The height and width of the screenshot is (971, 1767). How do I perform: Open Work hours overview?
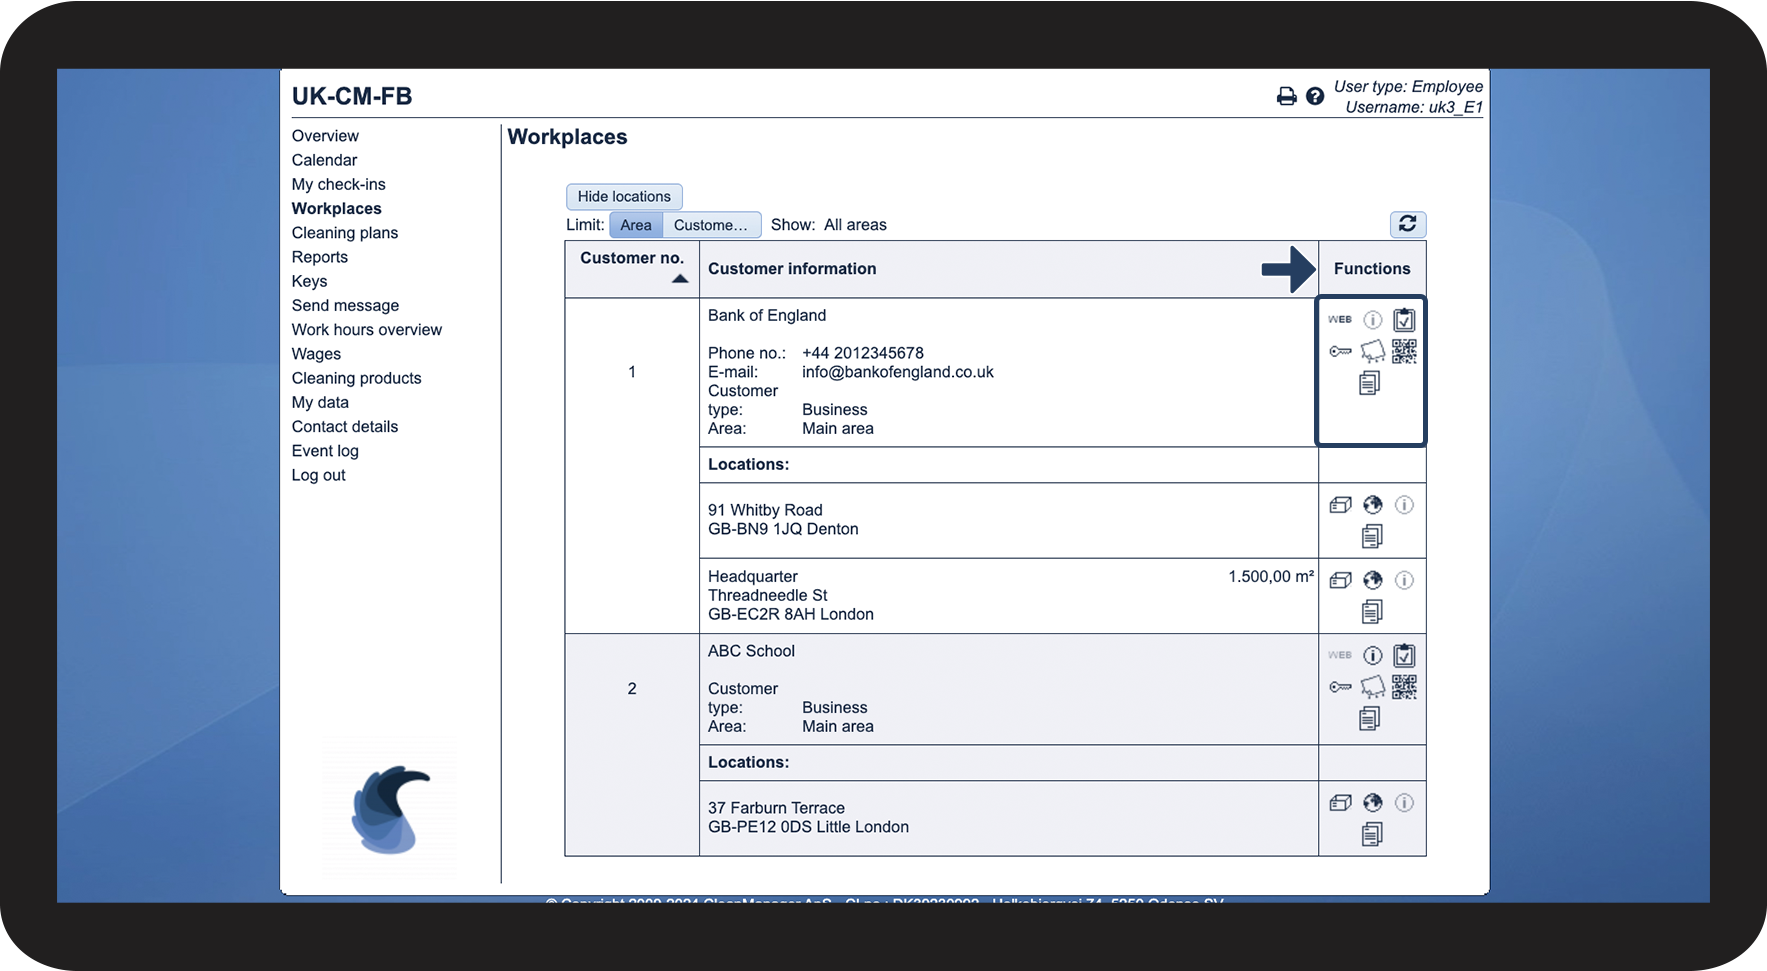click(367, 330)
